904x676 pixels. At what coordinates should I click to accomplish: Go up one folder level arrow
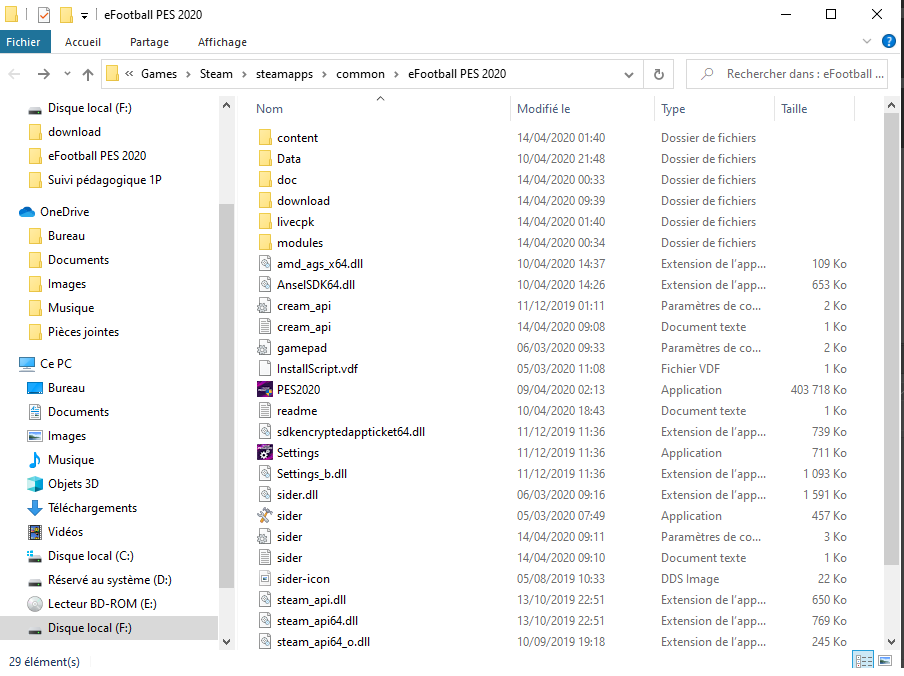pos(88,74)
